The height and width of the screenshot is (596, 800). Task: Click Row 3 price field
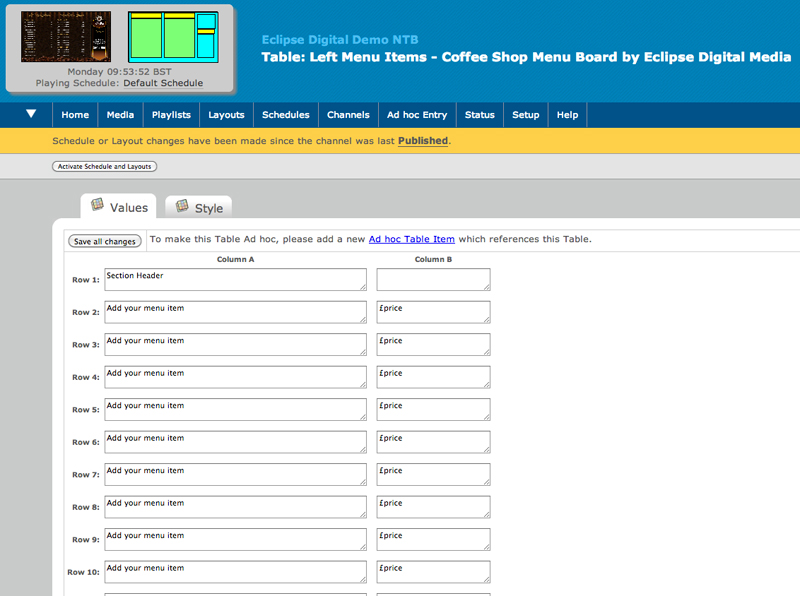click(x=434, y=344)
